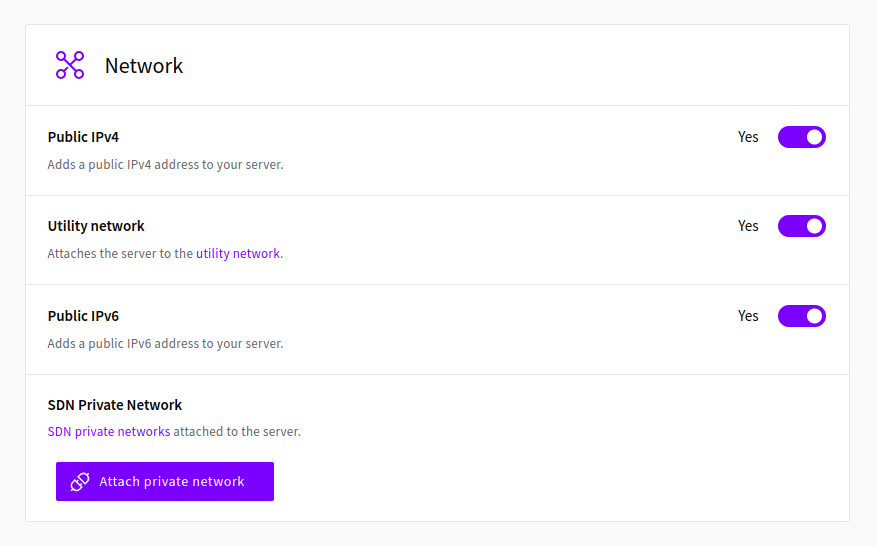Click the Yes label beside Utility network
This screenshot has height=546, width=877.
tap(748, 226)
